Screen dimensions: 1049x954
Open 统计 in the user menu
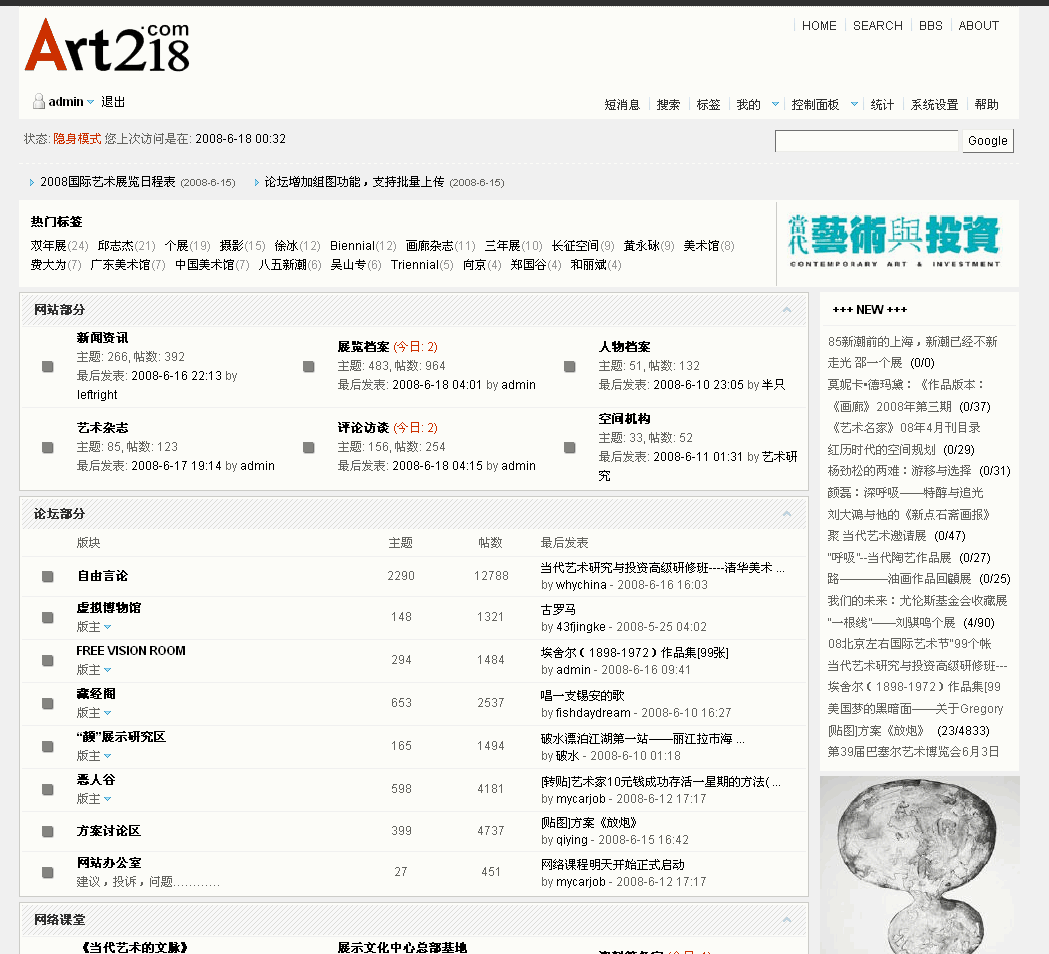(x=882, y=104)
